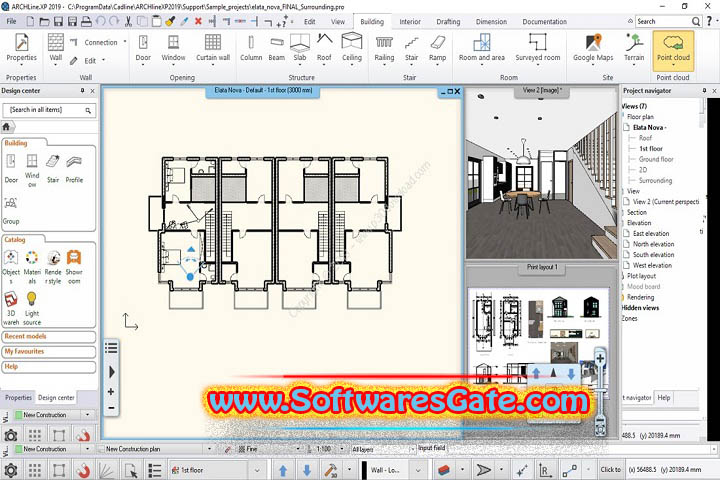This screenshot has height=480, width=720.
Task: Open the File menu
Action: point(11,22)
